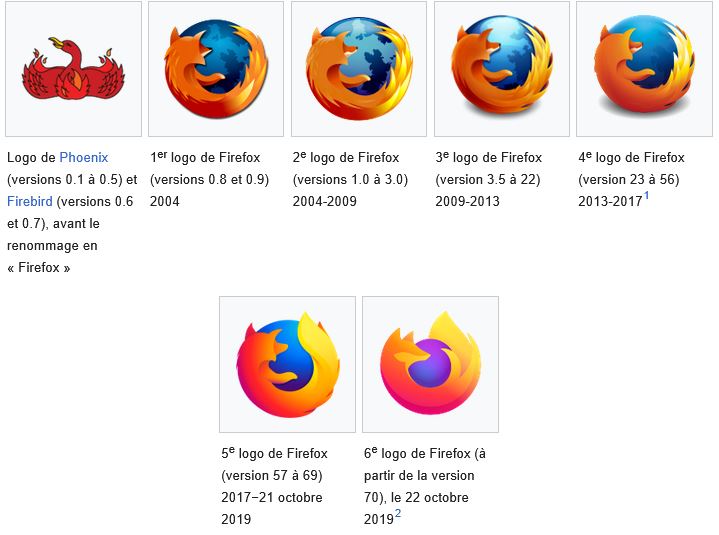Open footnote 1 after 2013-2017

coord(647,196)
